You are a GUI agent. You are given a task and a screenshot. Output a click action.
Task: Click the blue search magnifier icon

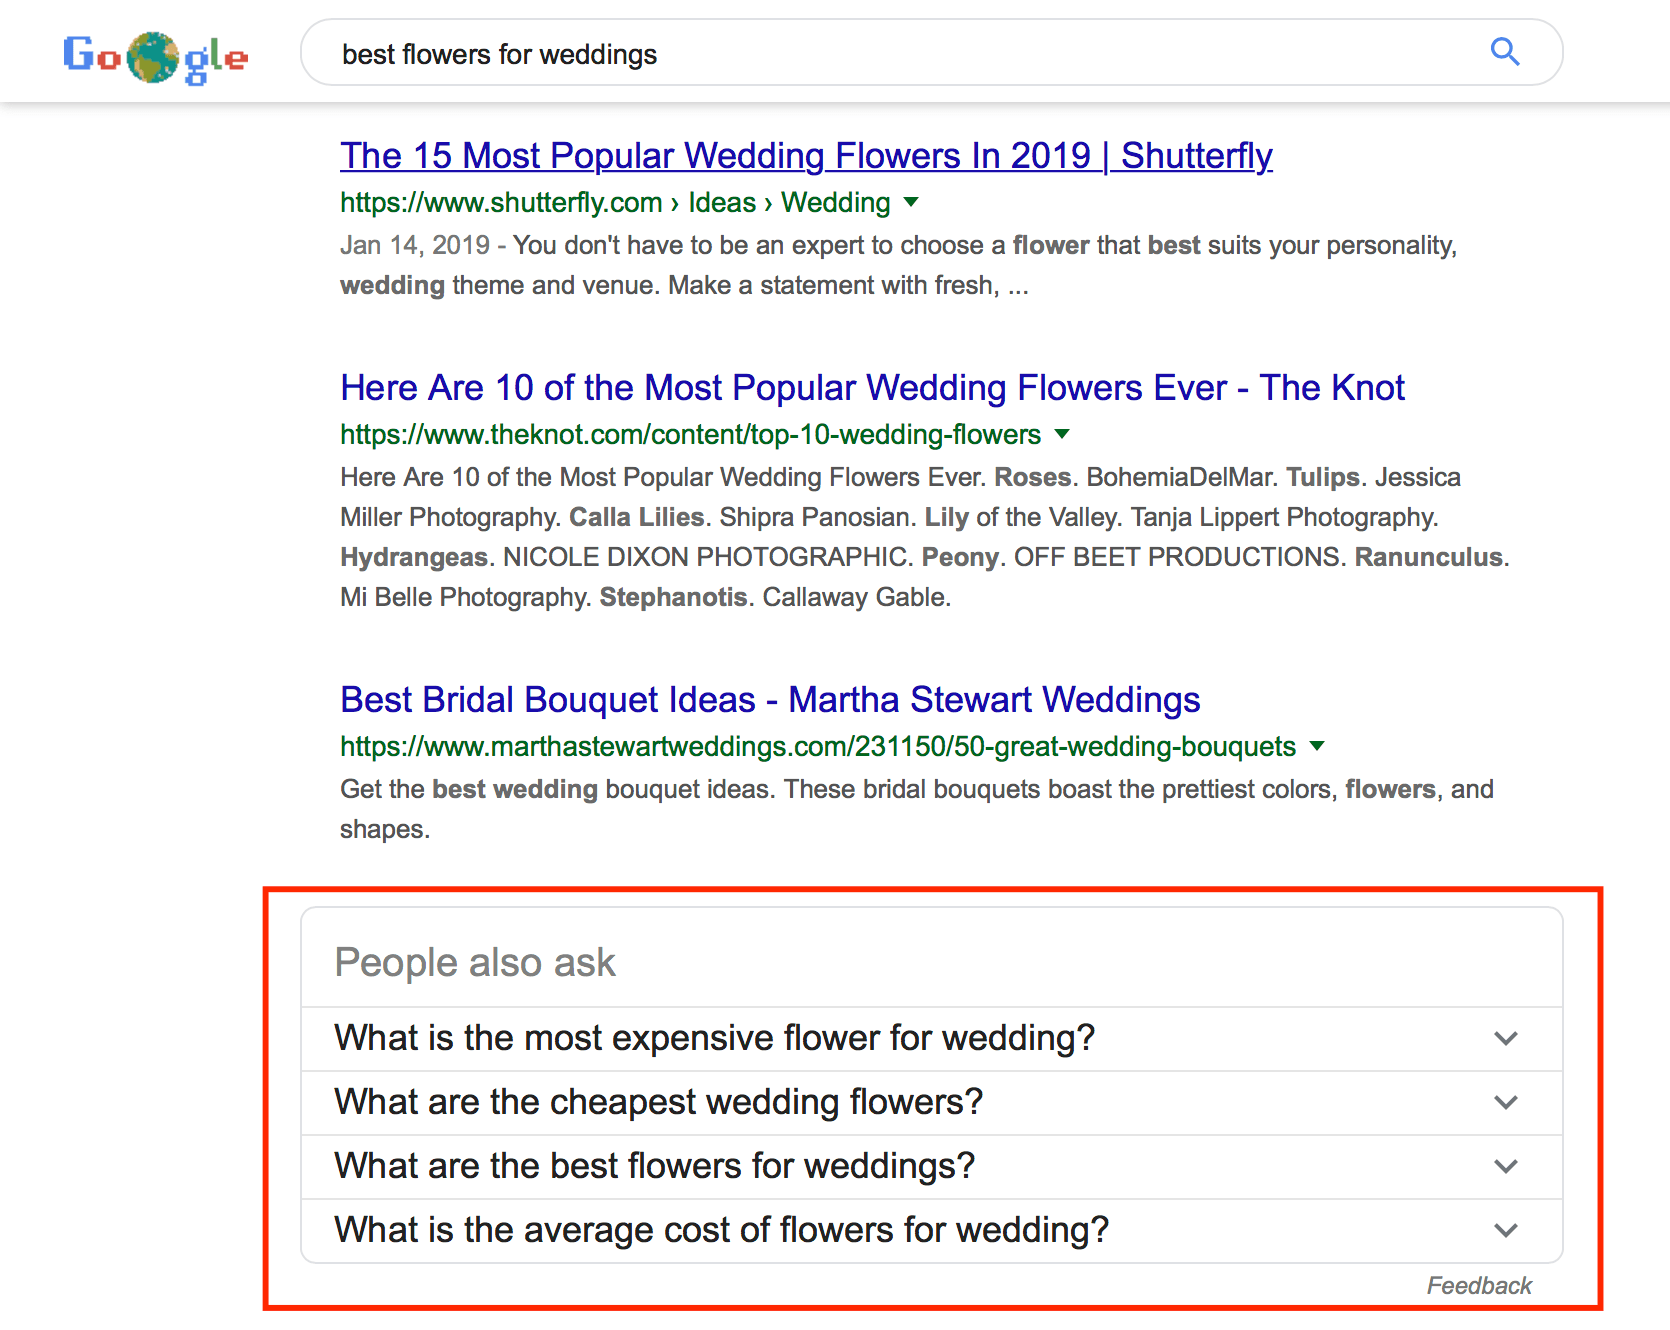coord(1505,52)
